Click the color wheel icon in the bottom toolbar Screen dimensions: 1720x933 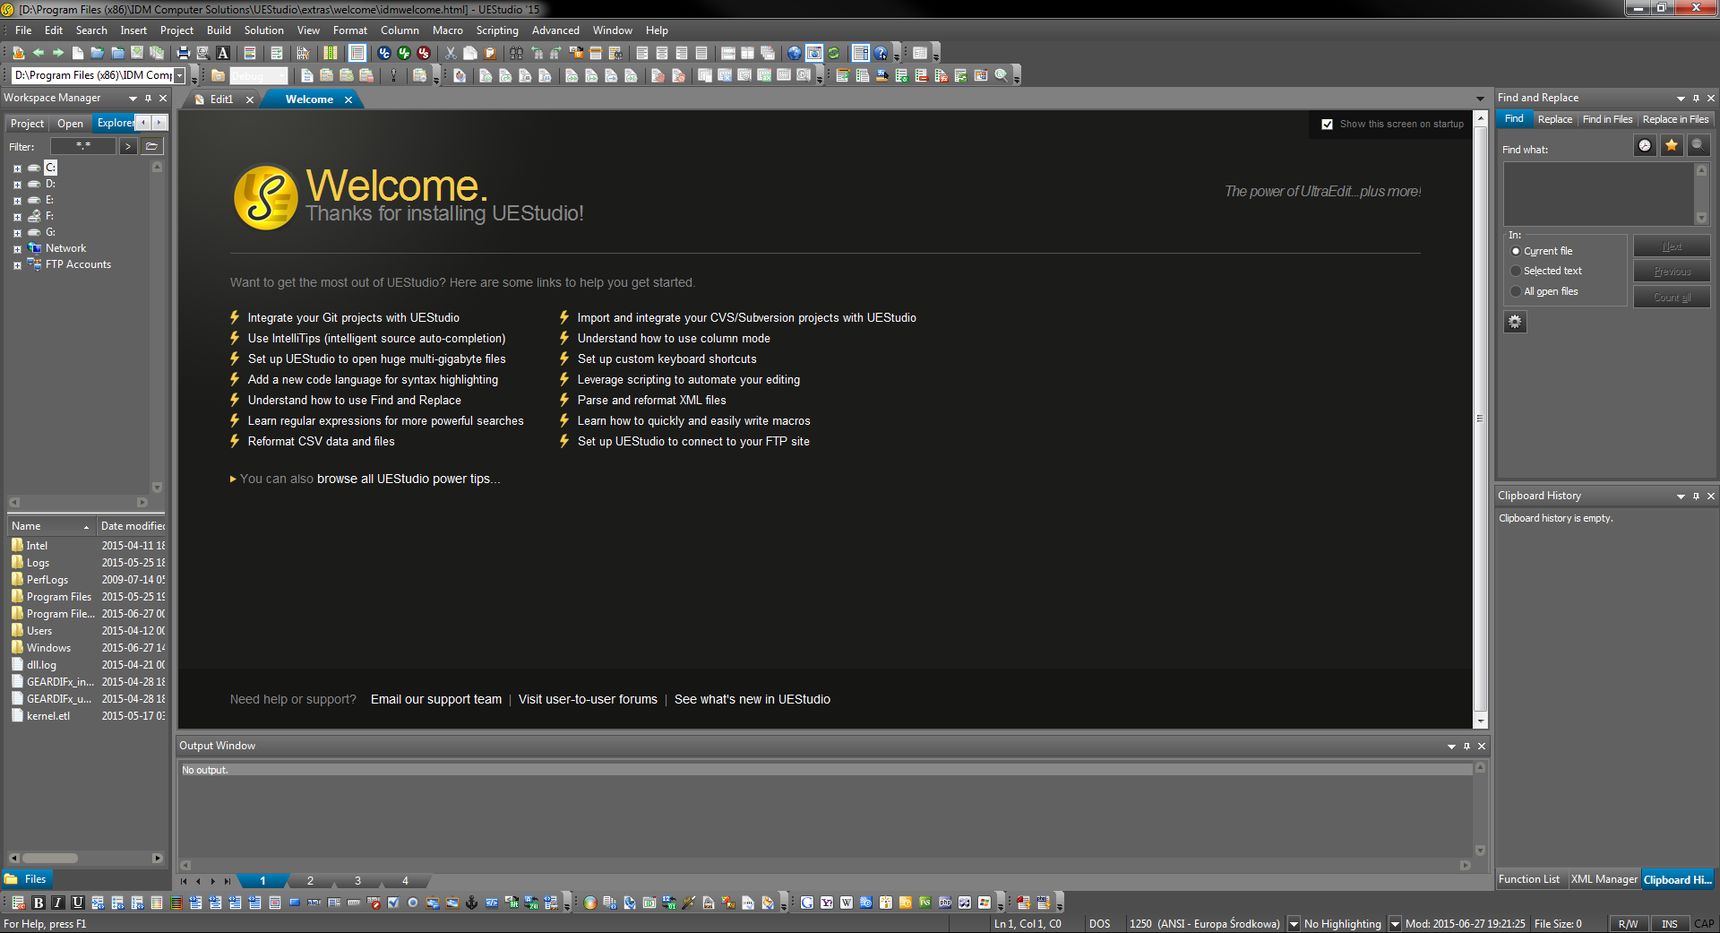tap(590, 903)
